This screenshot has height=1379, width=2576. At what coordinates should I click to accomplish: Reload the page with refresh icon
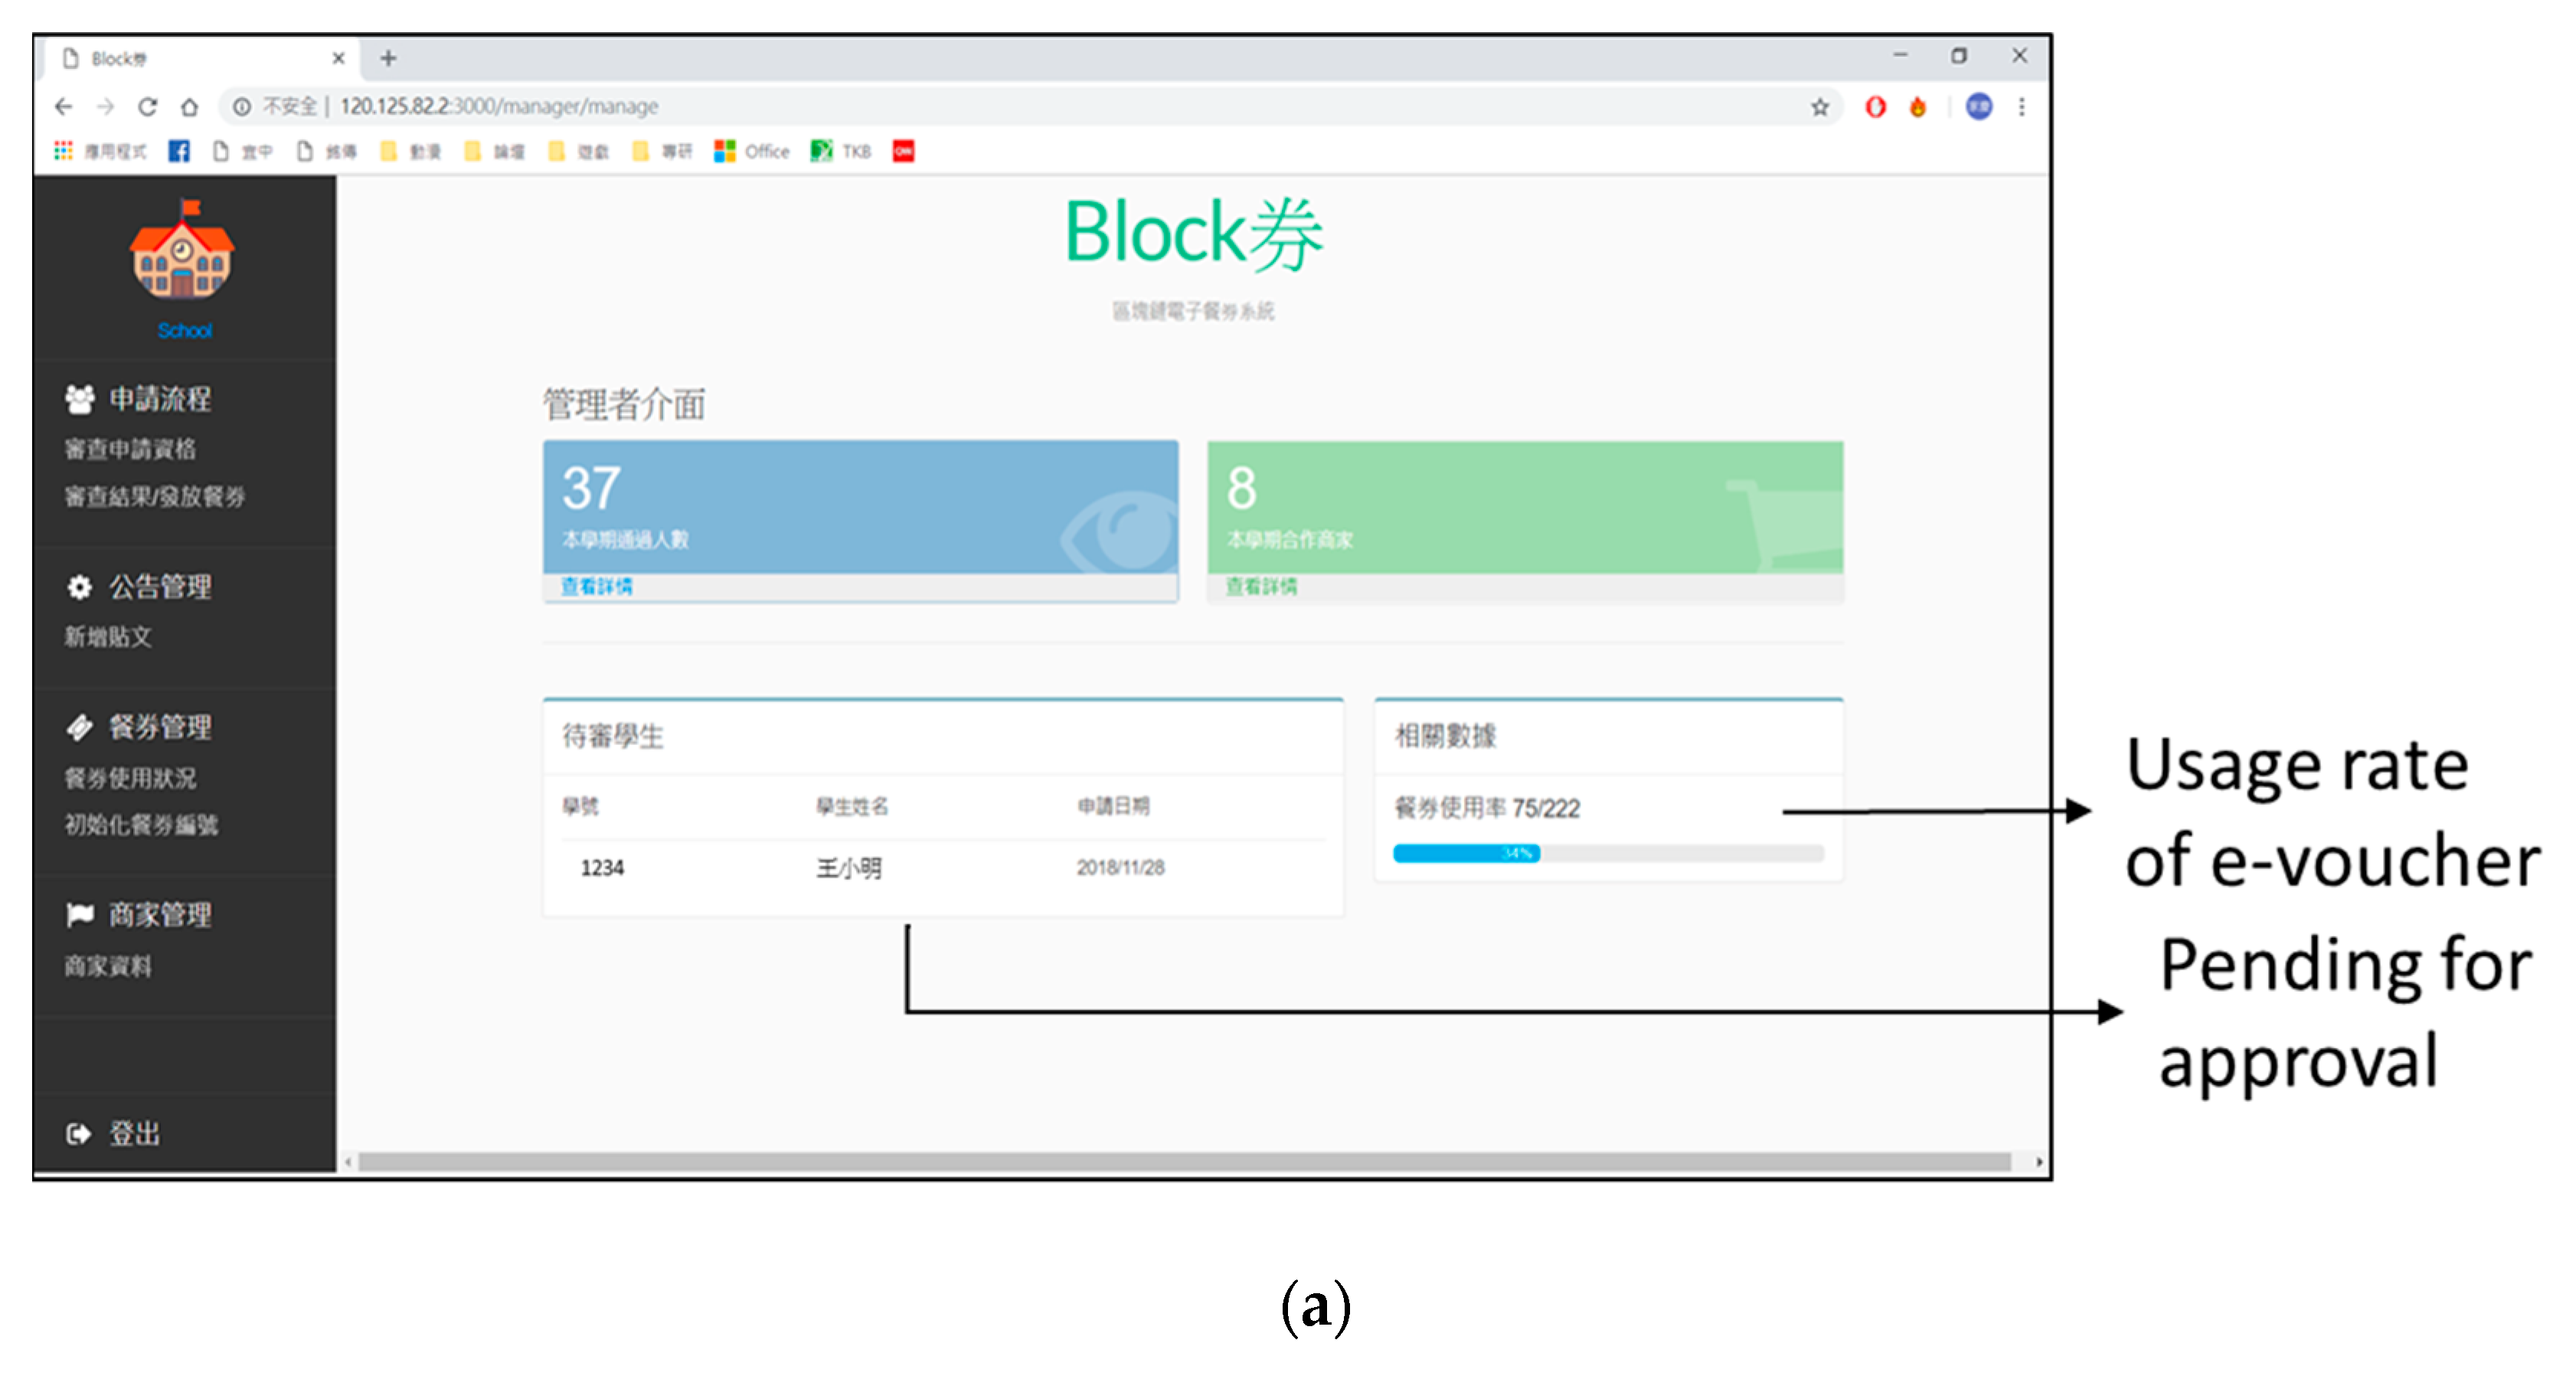[x=147, y=106]
